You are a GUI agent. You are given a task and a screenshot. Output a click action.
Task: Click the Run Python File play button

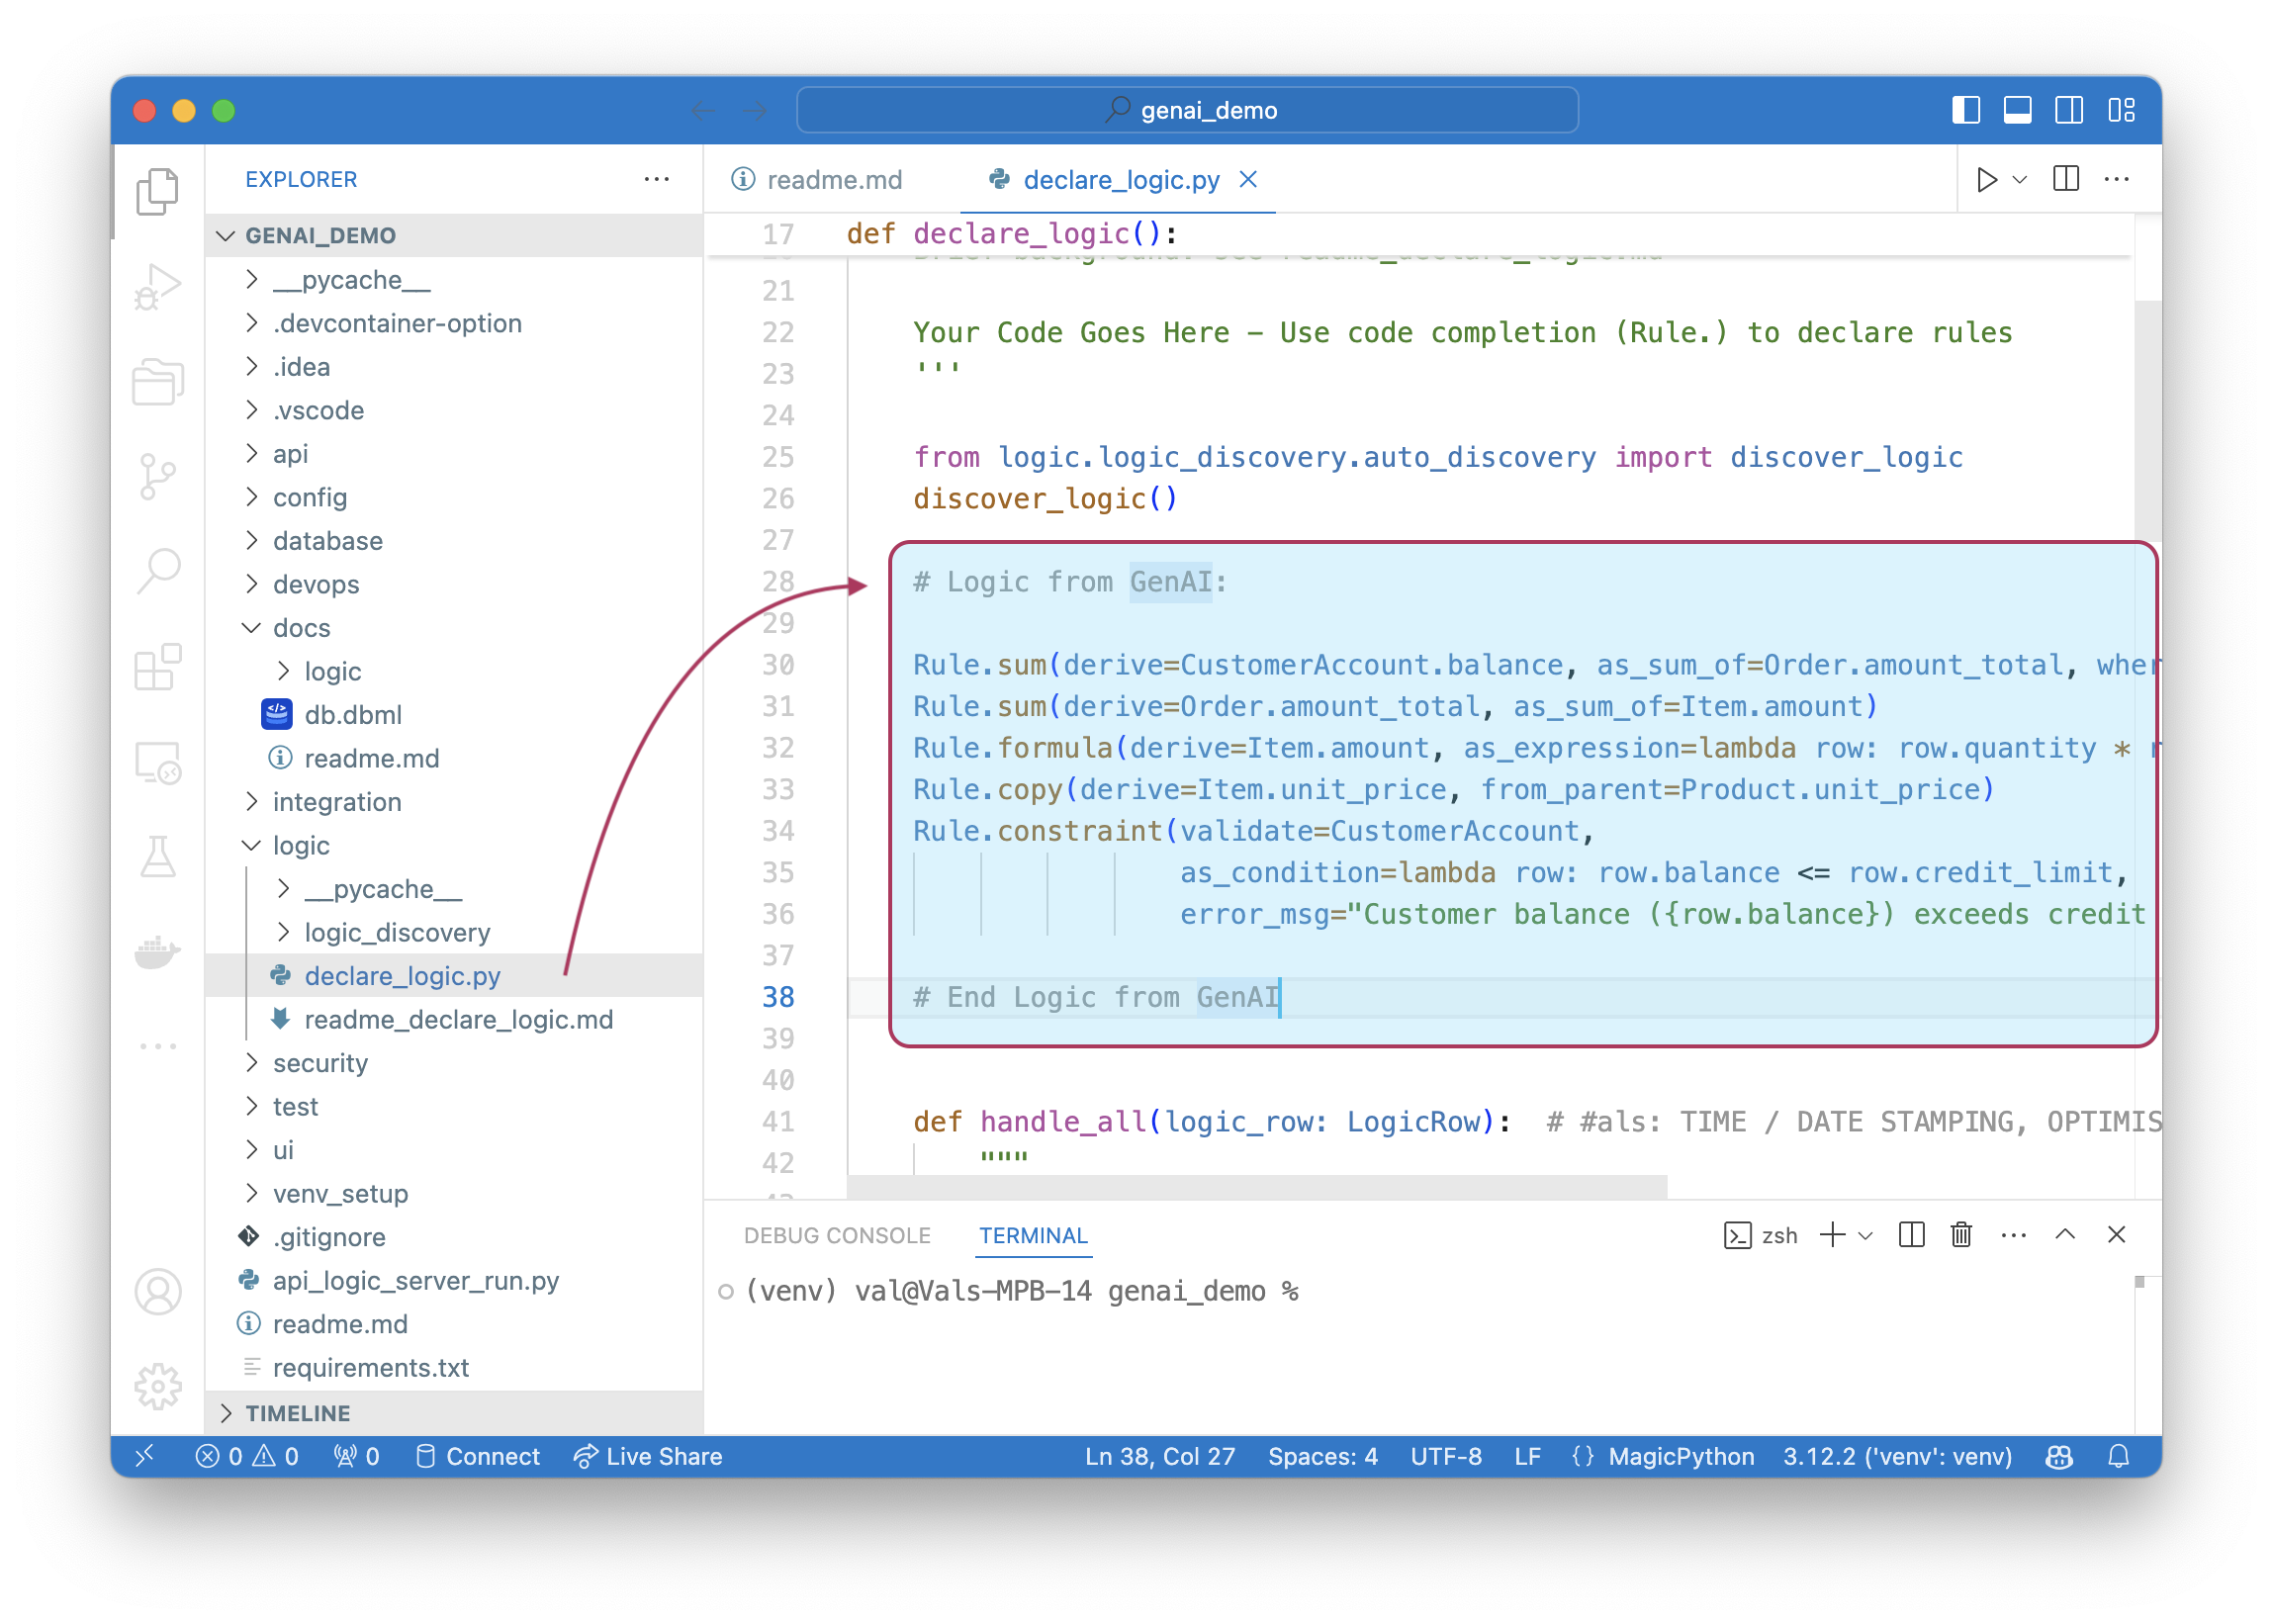pos(1986,180)
